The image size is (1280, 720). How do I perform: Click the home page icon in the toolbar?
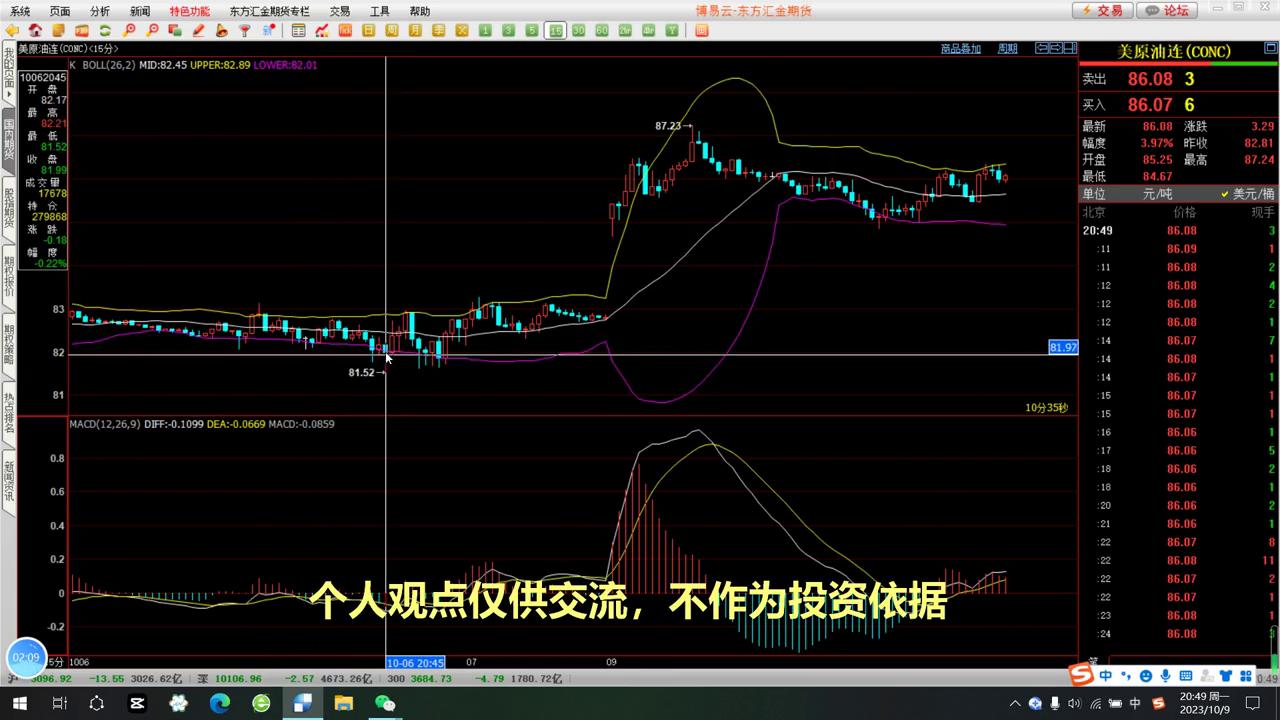(37, 31)
